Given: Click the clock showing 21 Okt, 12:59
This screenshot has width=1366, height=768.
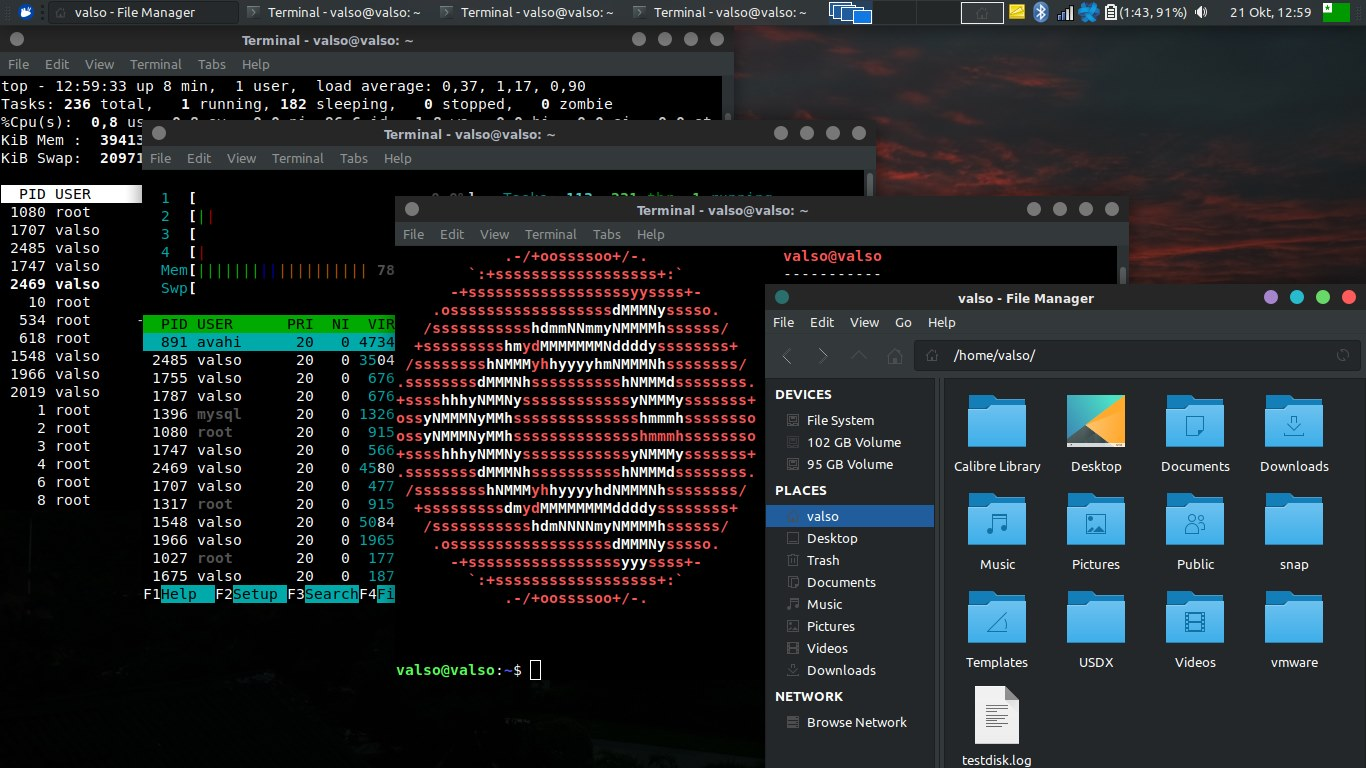Looking at the screenshot, I should tap(1269, 12).
